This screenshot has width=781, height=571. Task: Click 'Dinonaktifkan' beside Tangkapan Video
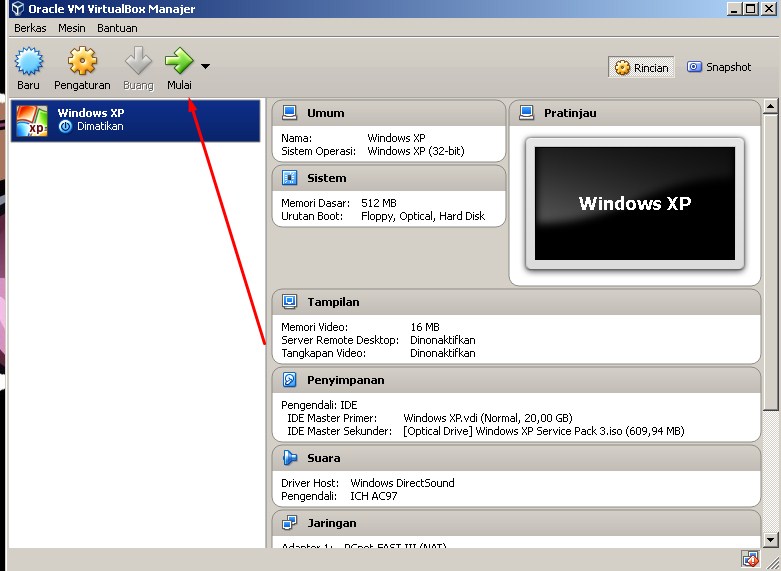click(x=442, y=353)
